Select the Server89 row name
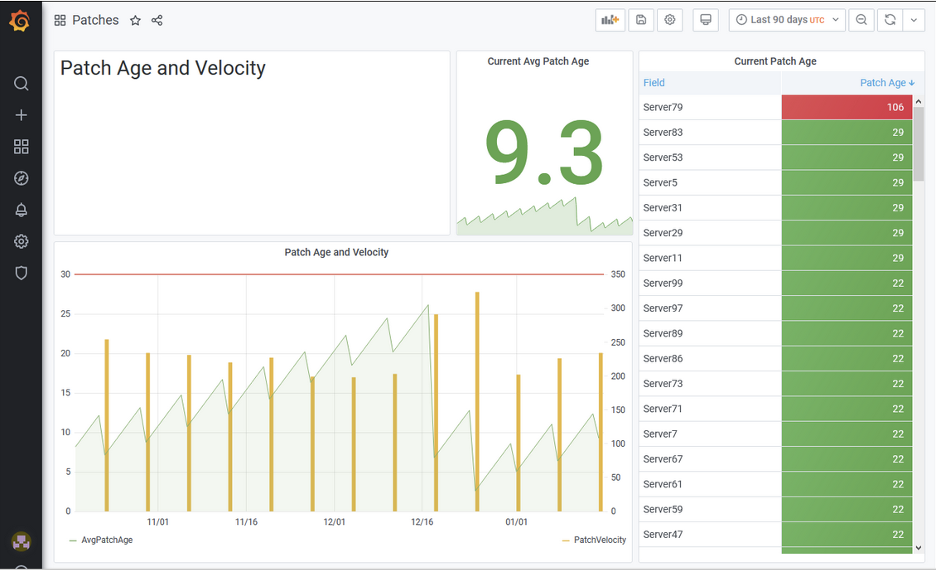 (x=663, y=333)
